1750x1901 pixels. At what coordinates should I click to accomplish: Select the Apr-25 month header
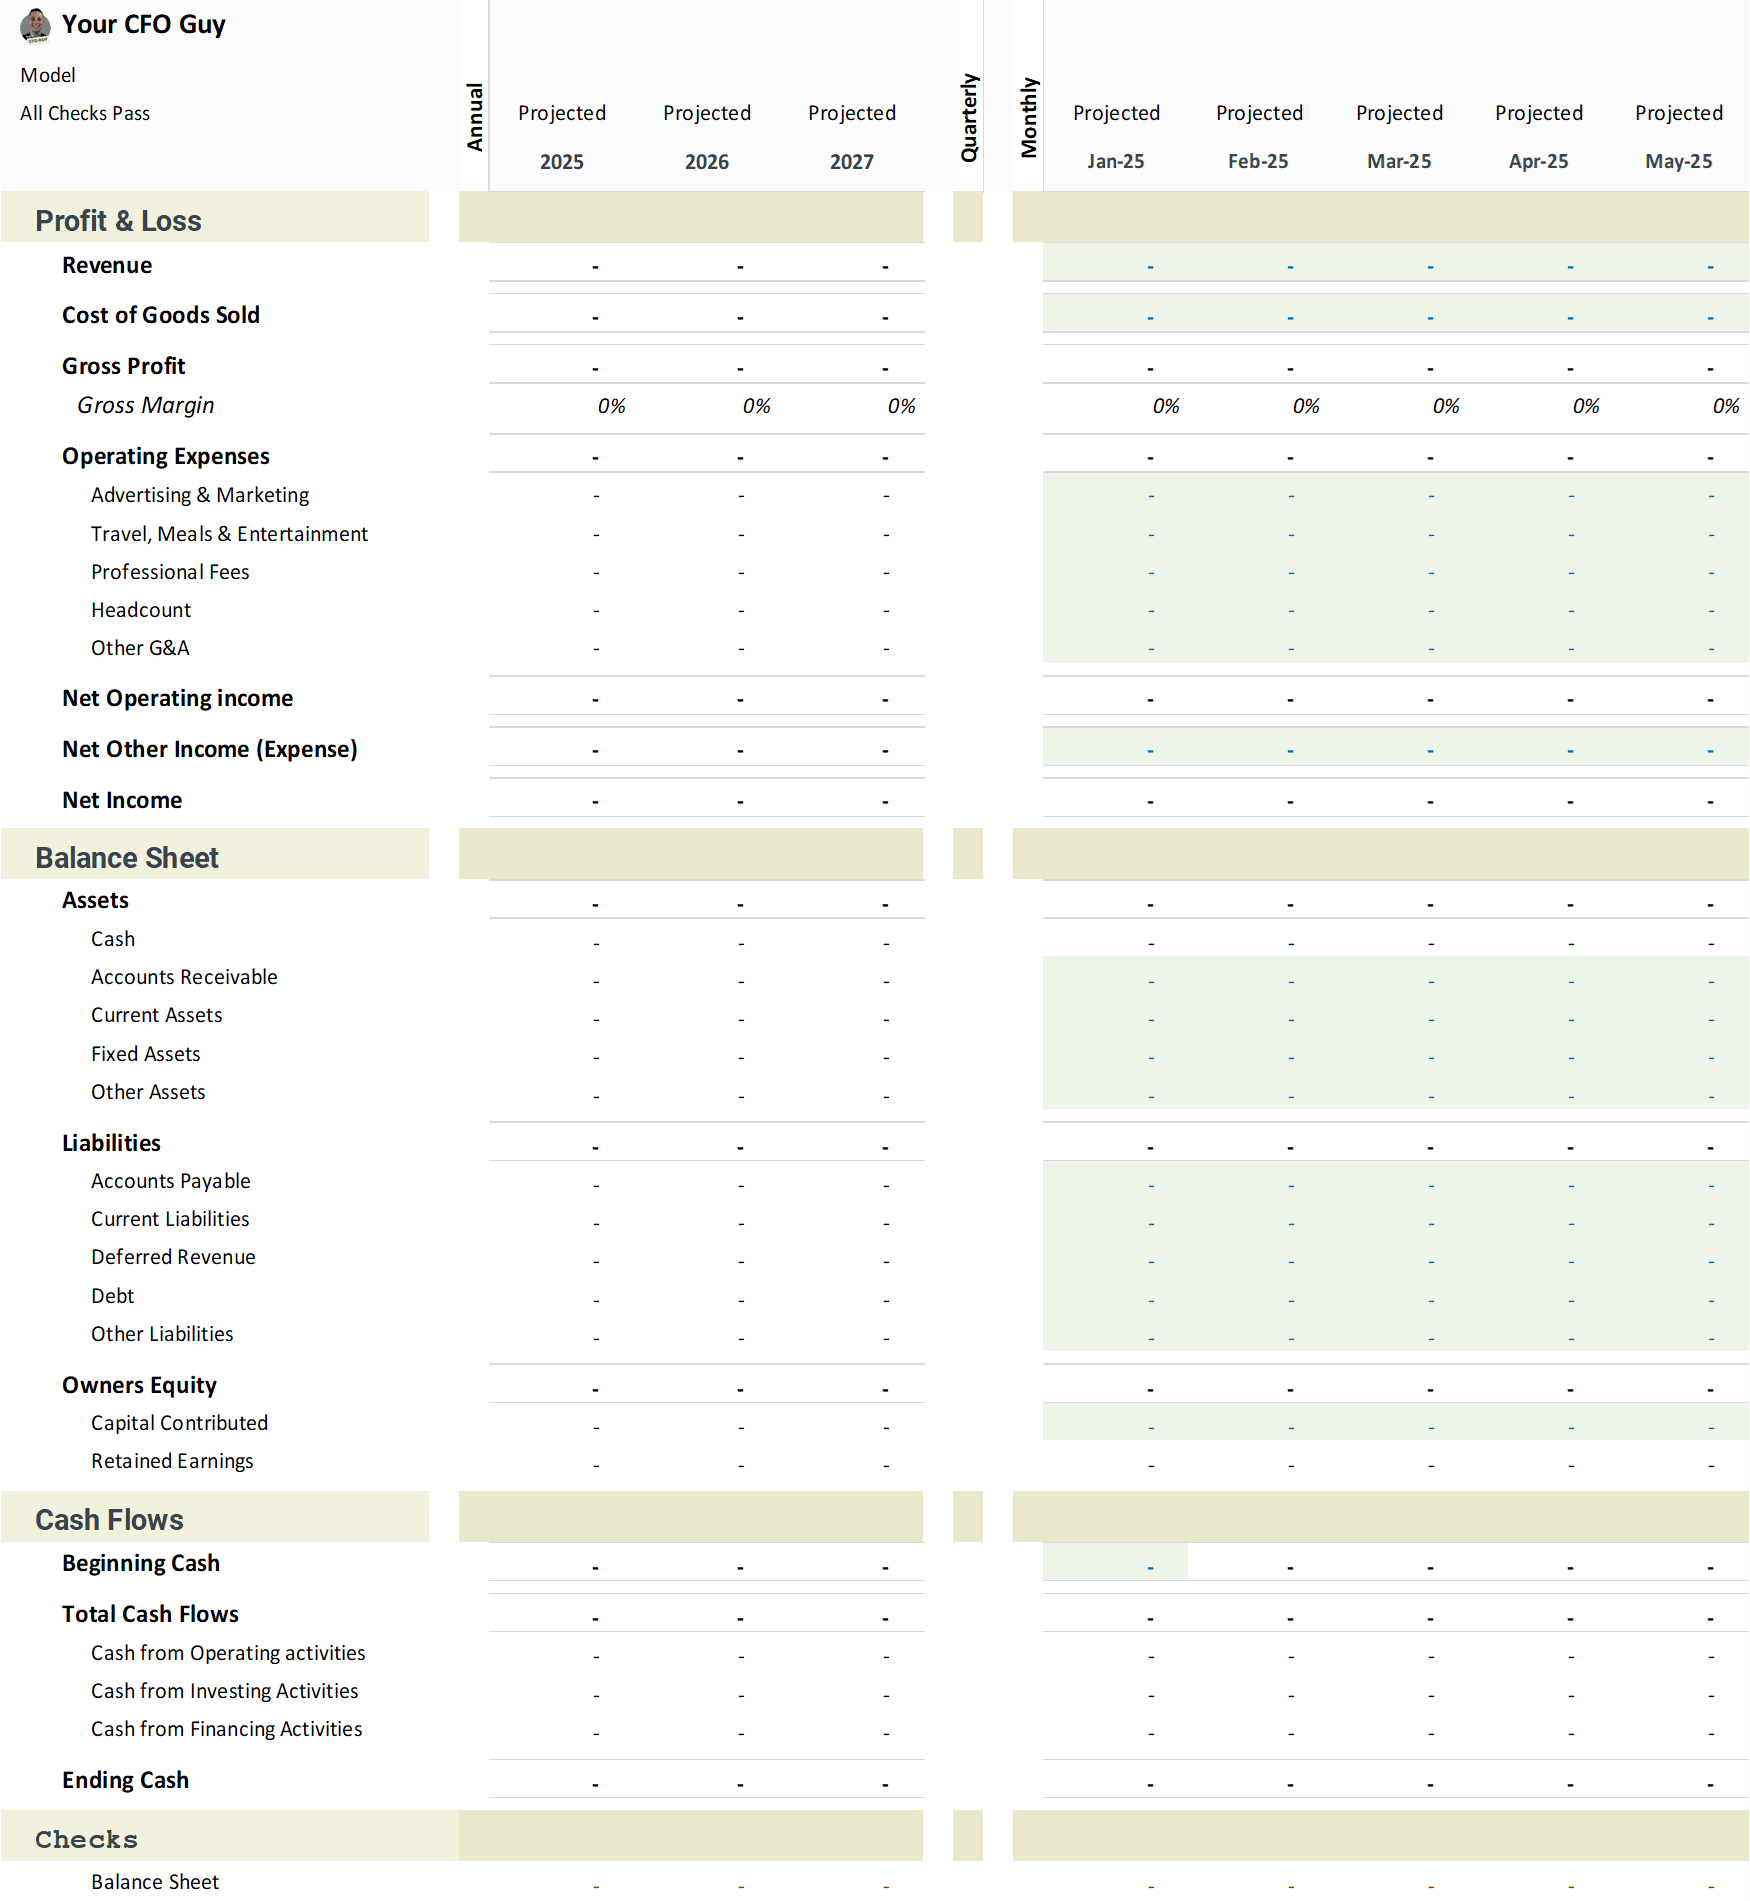point(1539,161)
